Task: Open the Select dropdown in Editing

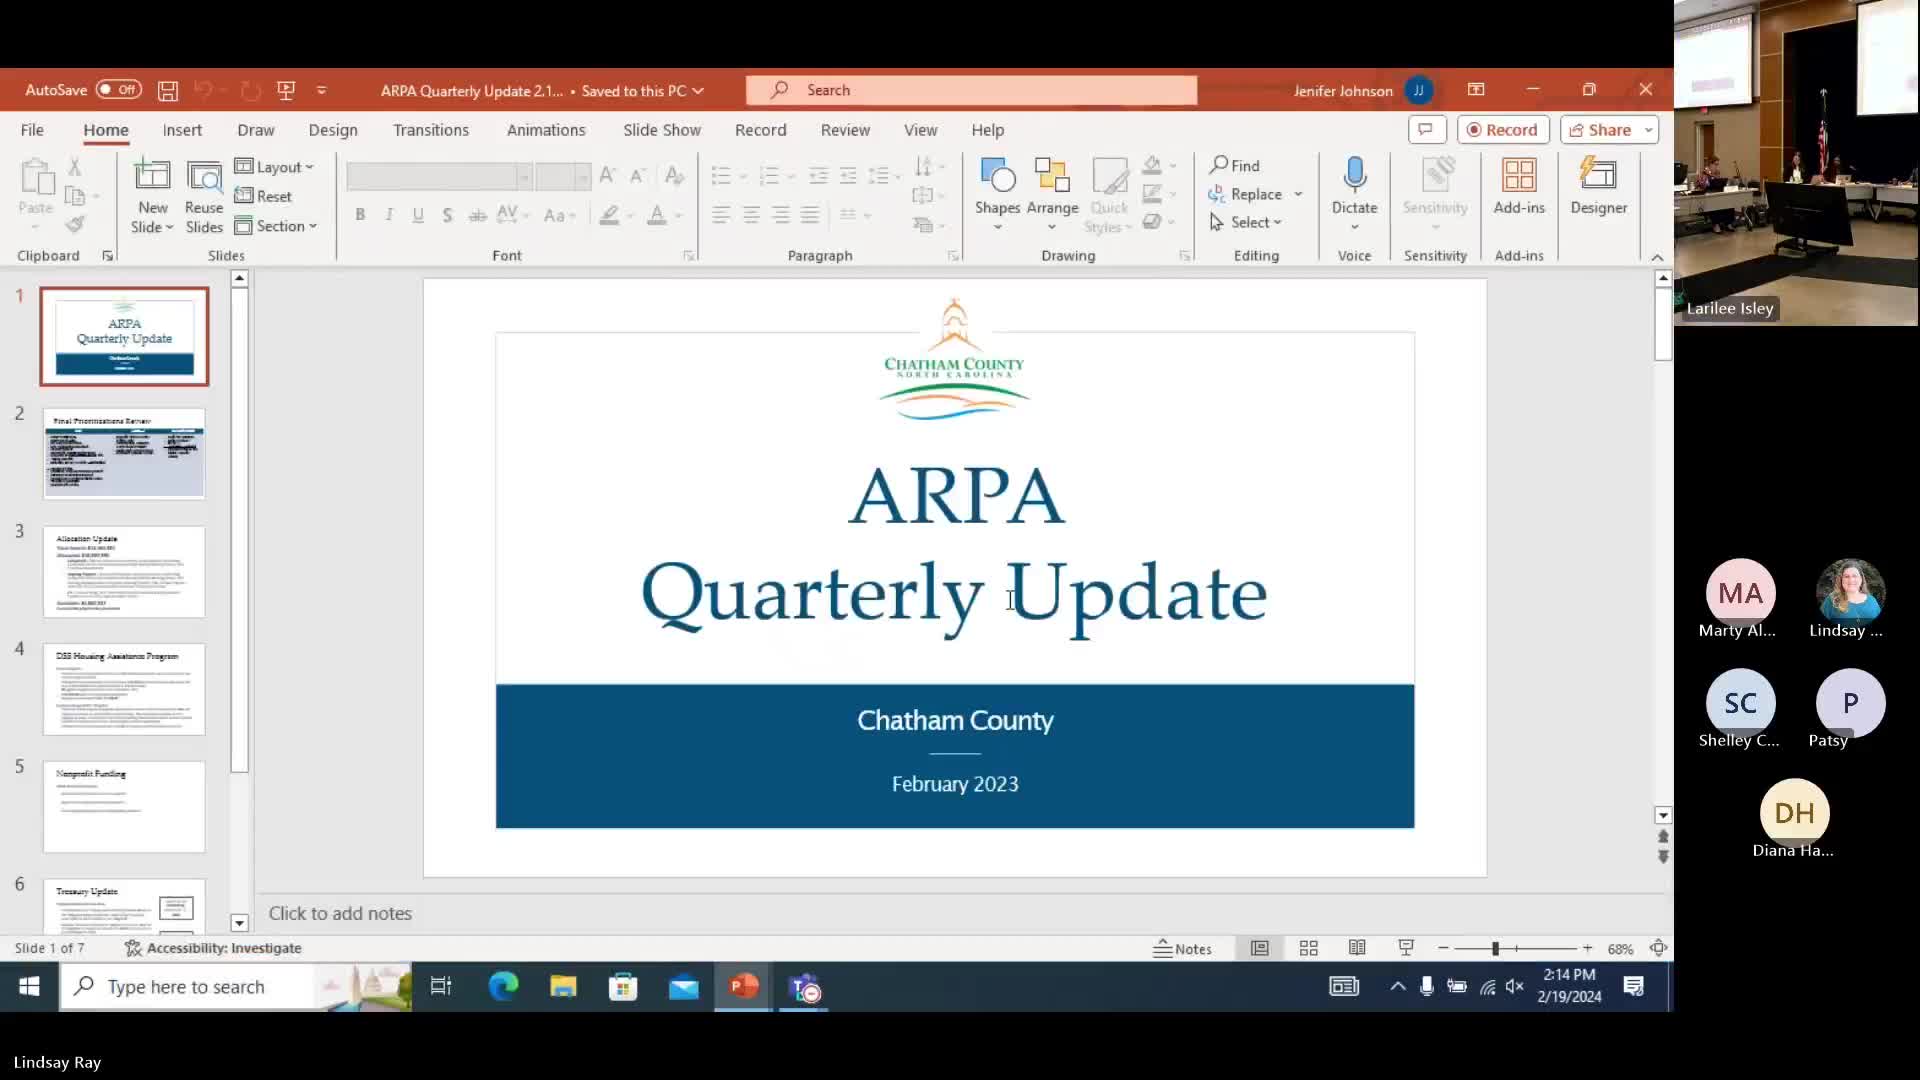Action: 1246,222
